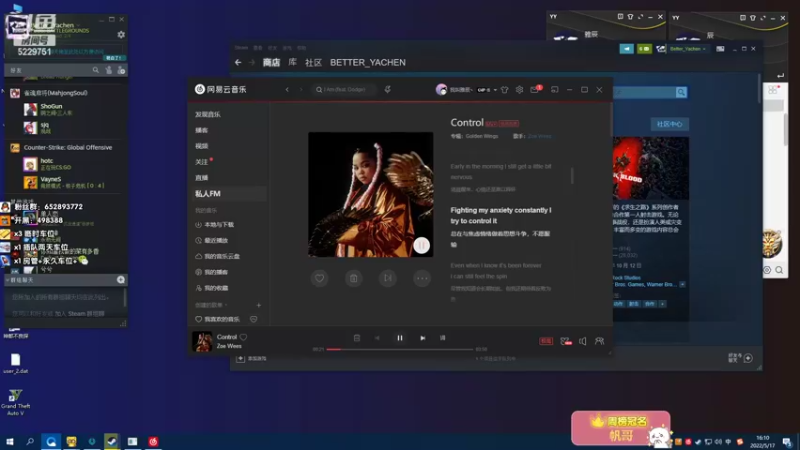Open 本地与下载 in sidebar
The height and width of the screenshot is (450, 800).
219,224
